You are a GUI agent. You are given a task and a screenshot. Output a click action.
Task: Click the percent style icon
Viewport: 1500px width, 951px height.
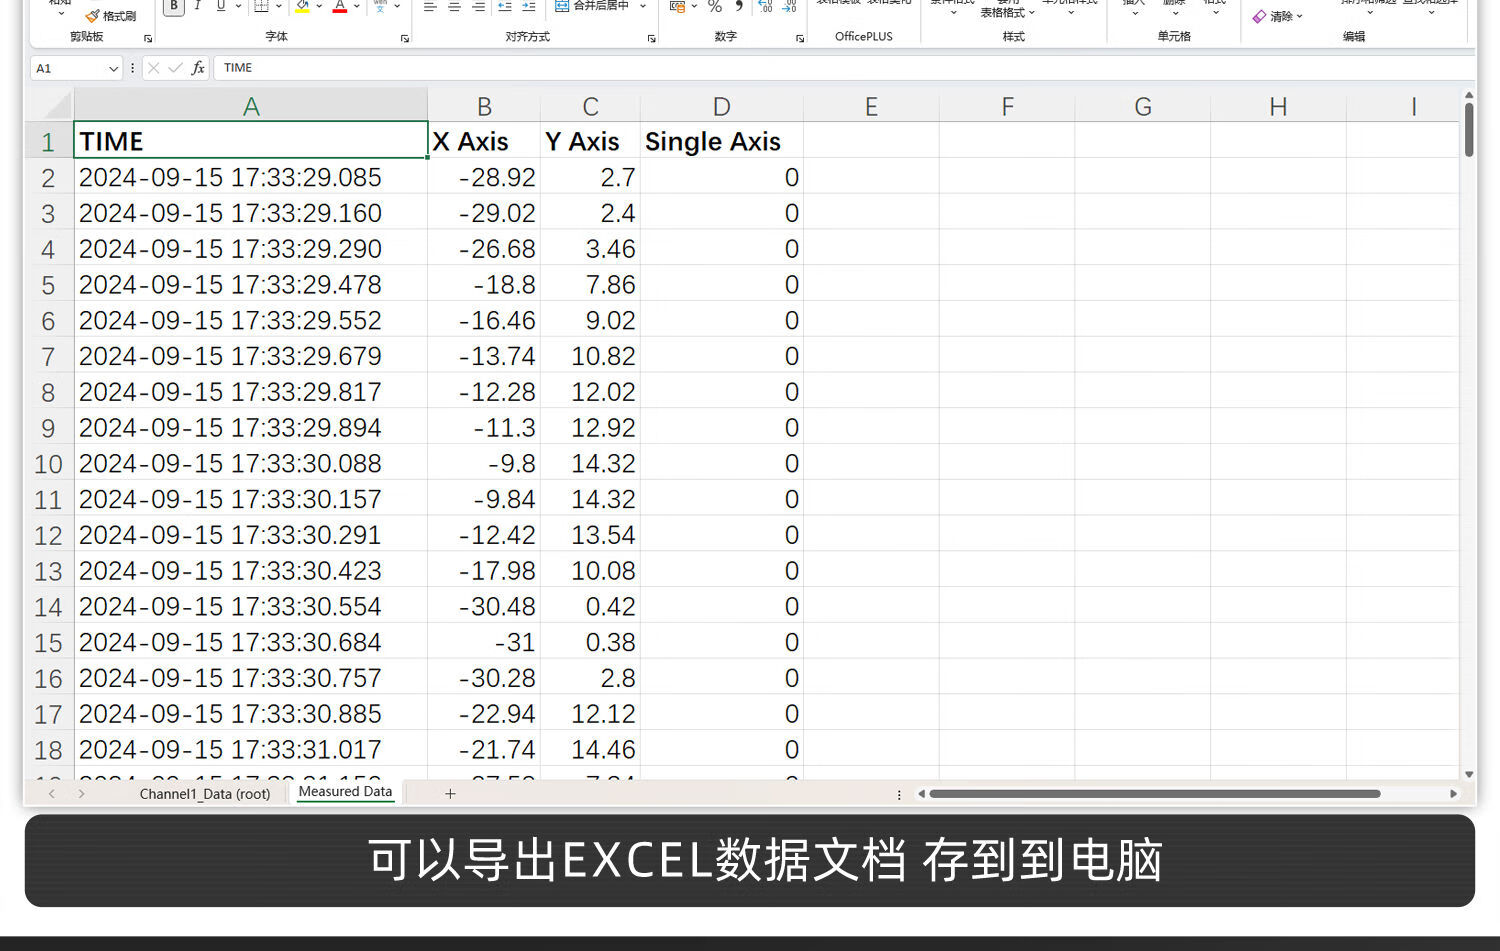715,7
